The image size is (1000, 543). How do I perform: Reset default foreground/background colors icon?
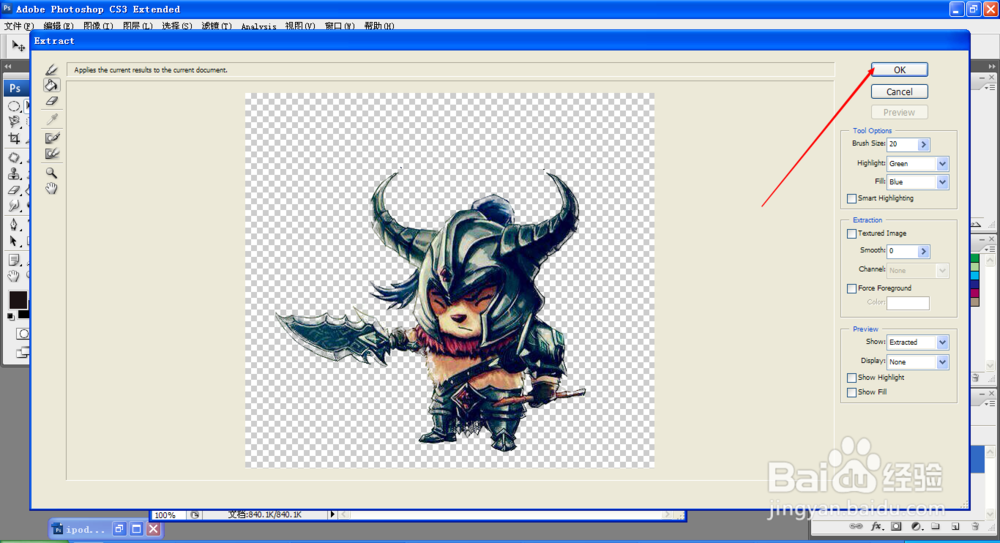click(11, 316)
